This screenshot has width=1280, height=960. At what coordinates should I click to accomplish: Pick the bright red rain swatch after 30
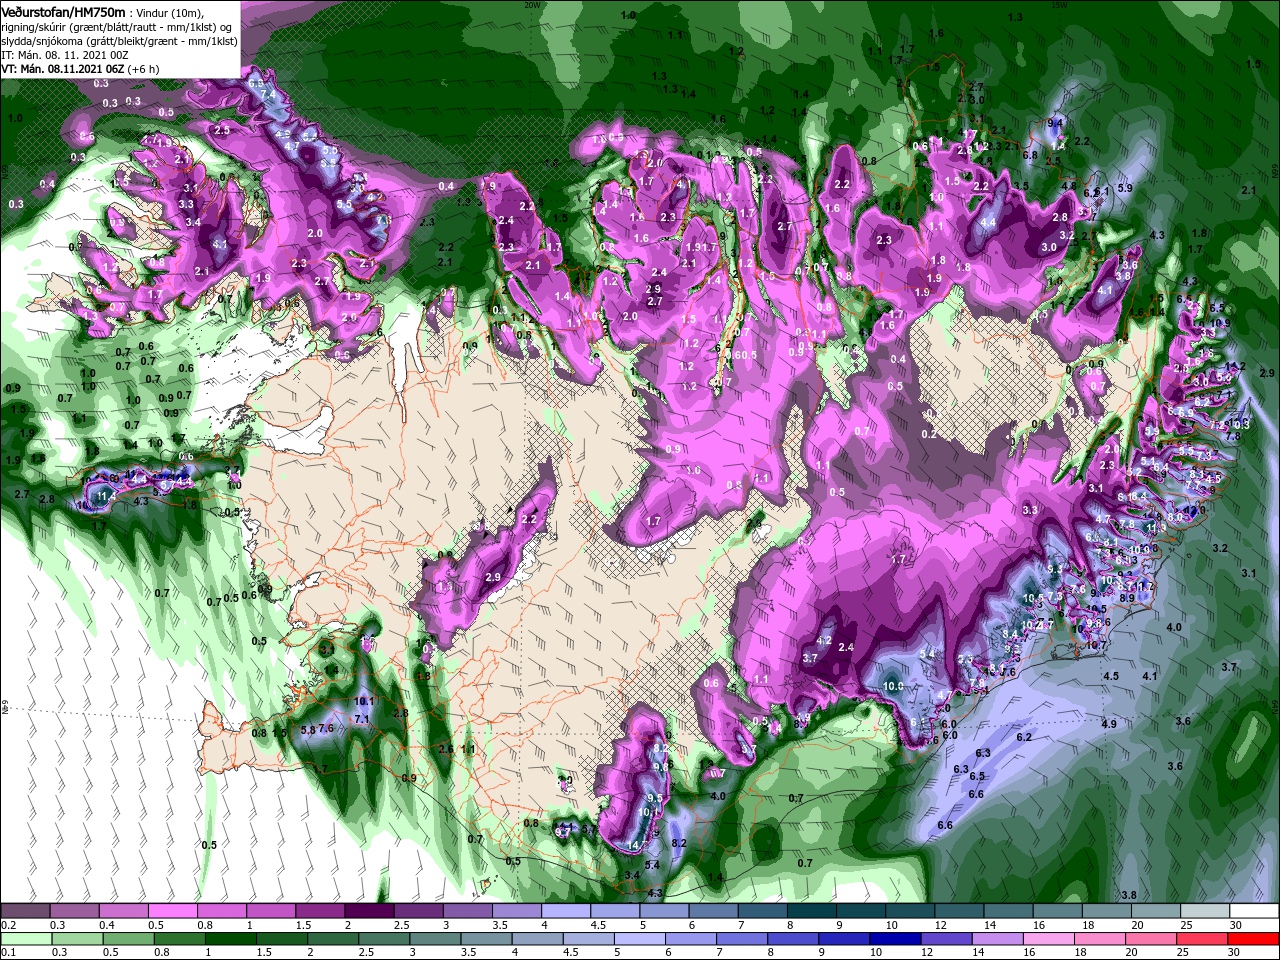[1255, 939]
